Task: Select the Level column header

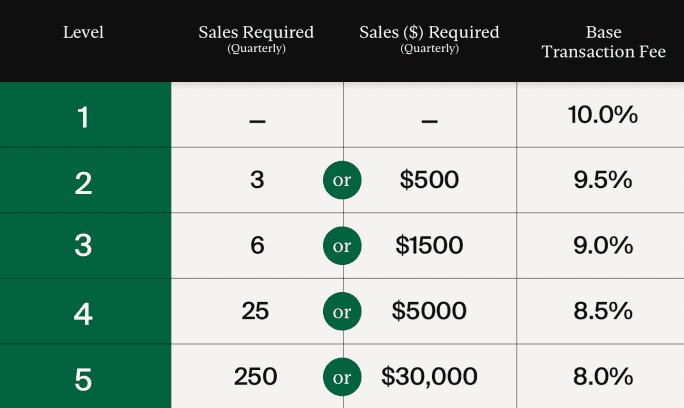Action: (83, 32)
